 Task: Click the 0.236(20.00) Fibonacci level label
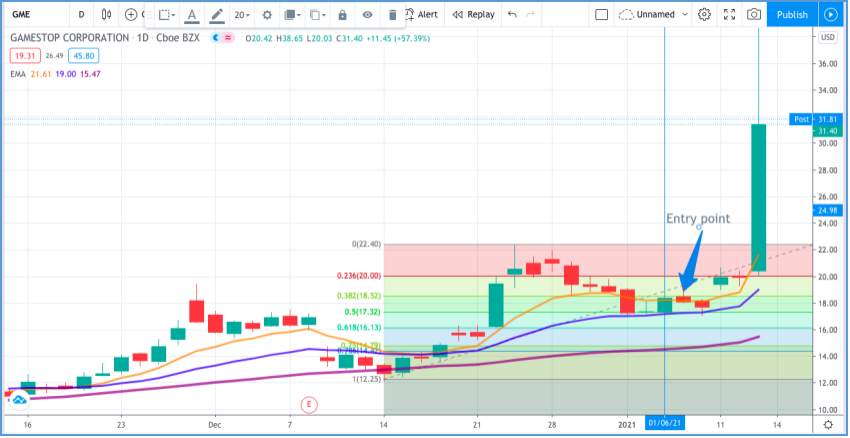pos(360,276)
